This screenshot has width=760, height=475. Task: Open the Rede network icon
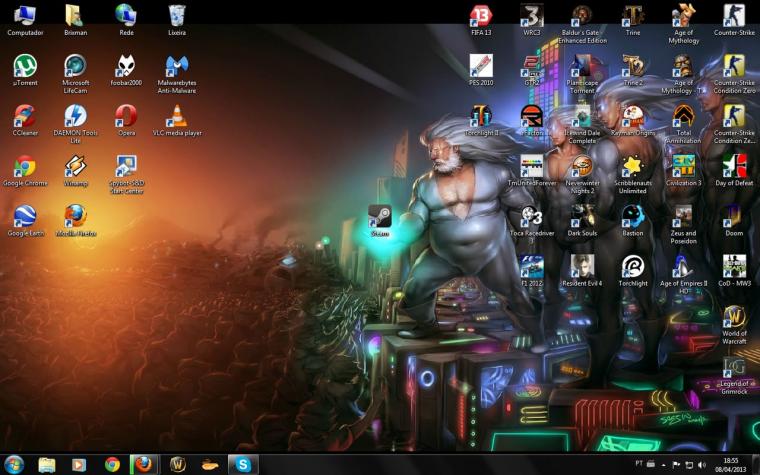(126, 20)
